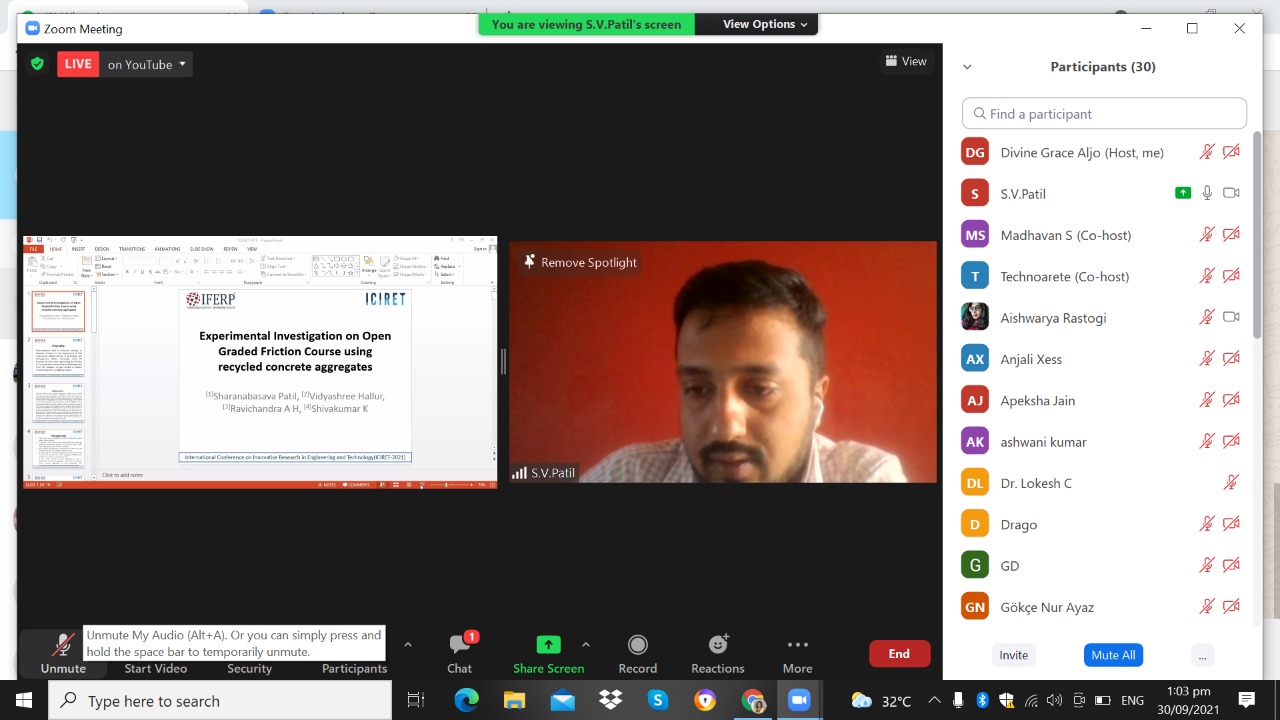Click the DESIGN ribbon tab in shared PowerPoint
The height and width of the screenshot is (720, 1280).
(102, 249)
